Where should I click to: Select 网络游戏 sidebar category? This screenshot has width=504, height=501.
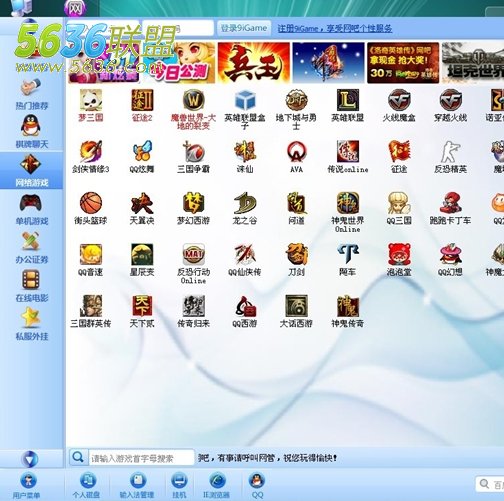click(x=32, y=170)
